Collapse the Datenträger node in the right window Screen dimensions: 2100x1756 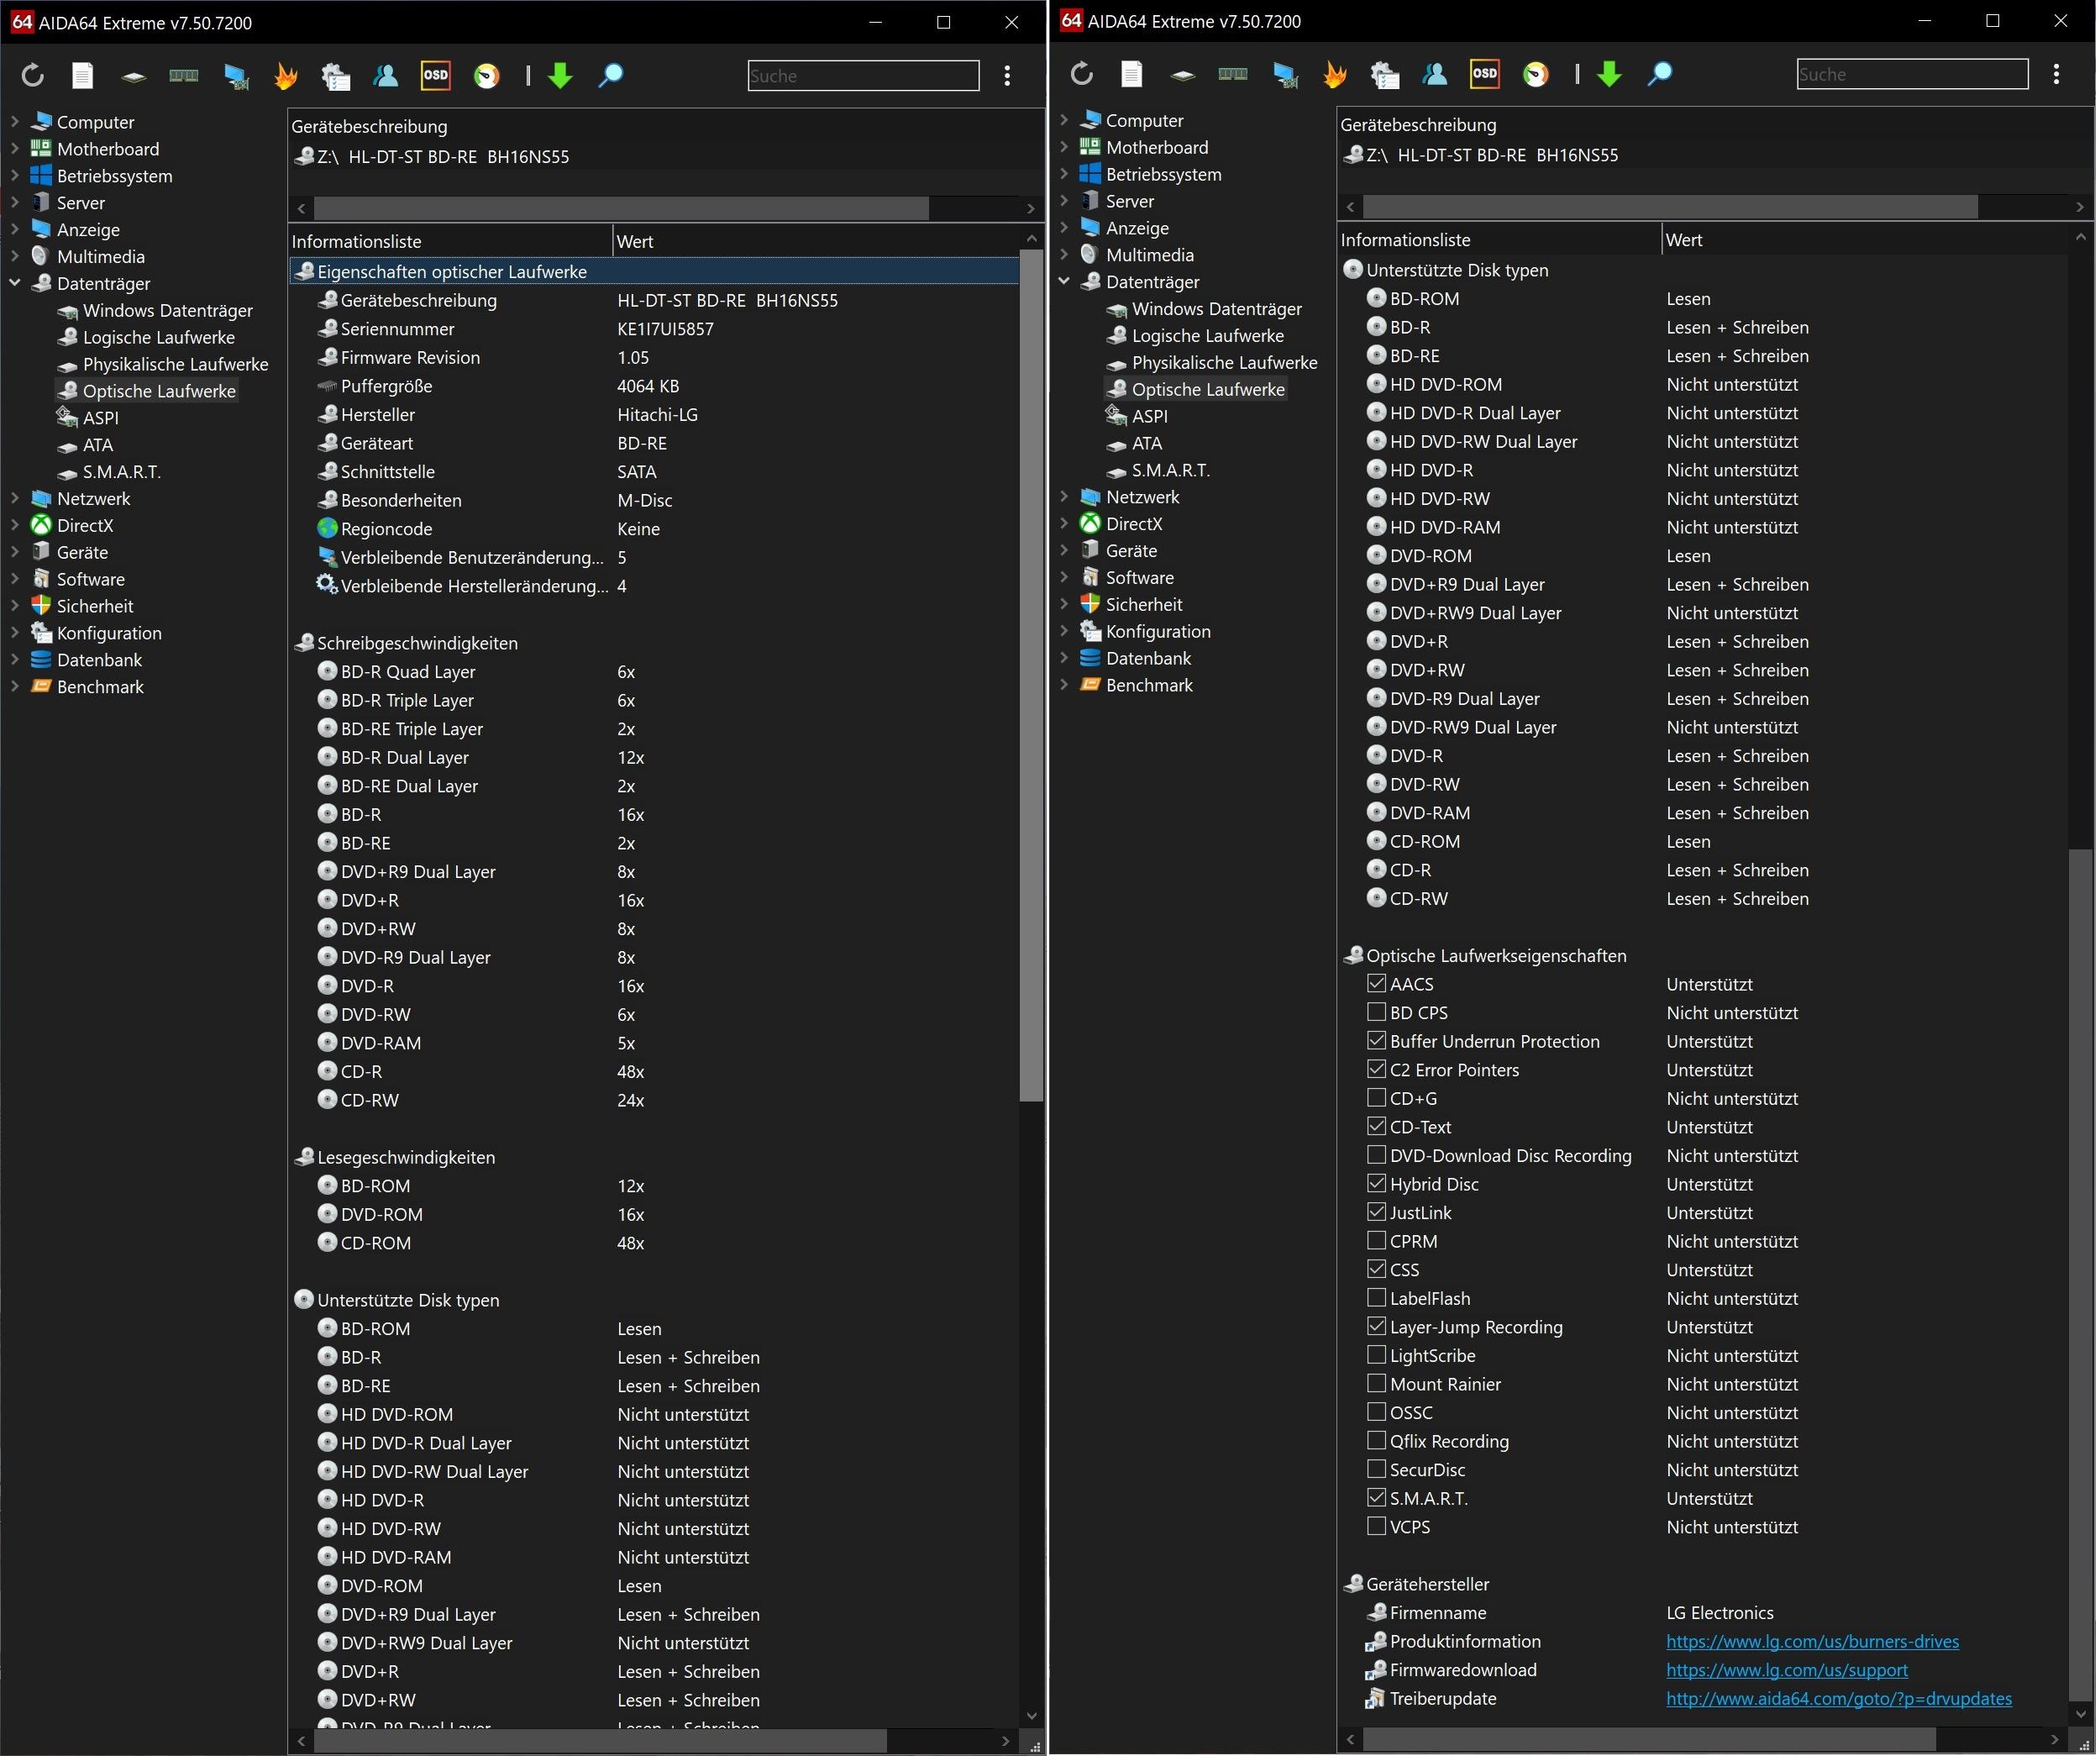pos(1065,282)
